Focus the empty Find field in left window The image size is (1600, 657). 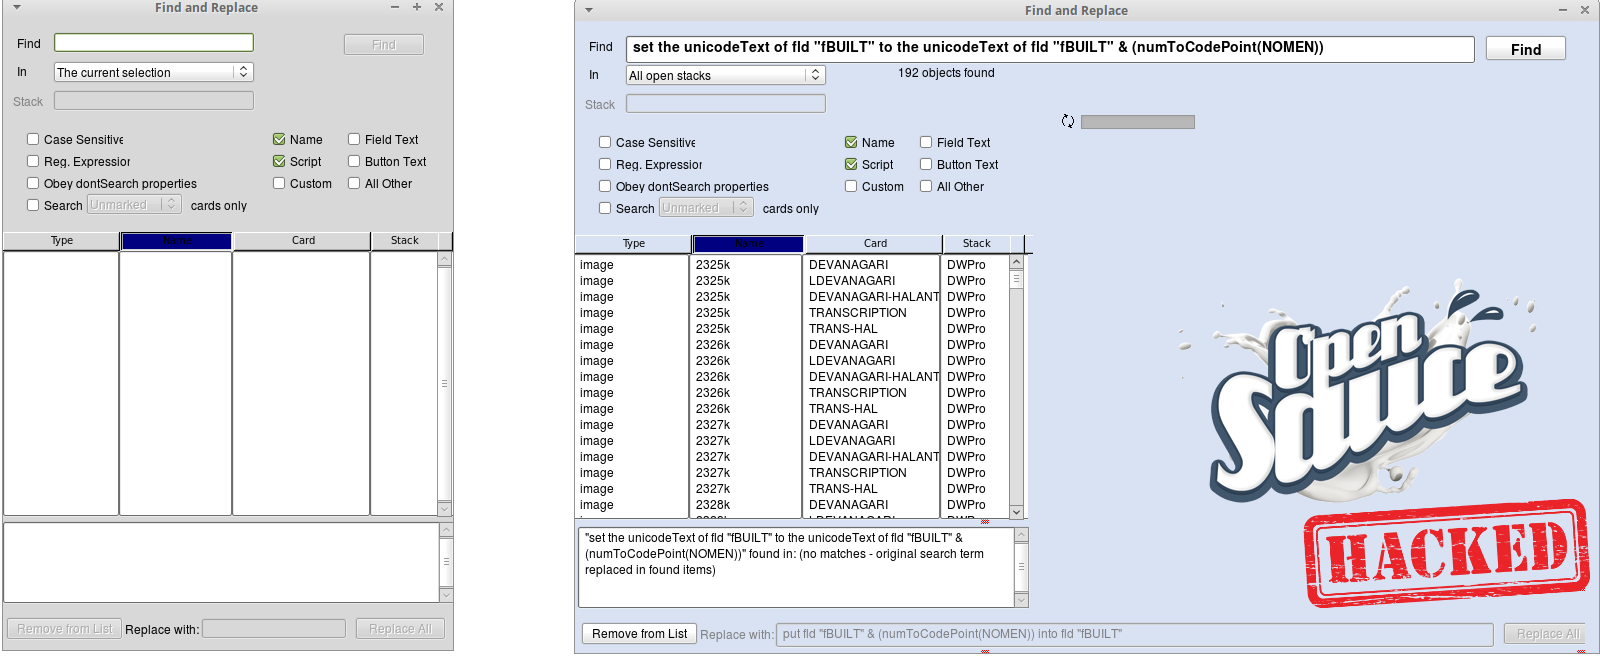153,42
